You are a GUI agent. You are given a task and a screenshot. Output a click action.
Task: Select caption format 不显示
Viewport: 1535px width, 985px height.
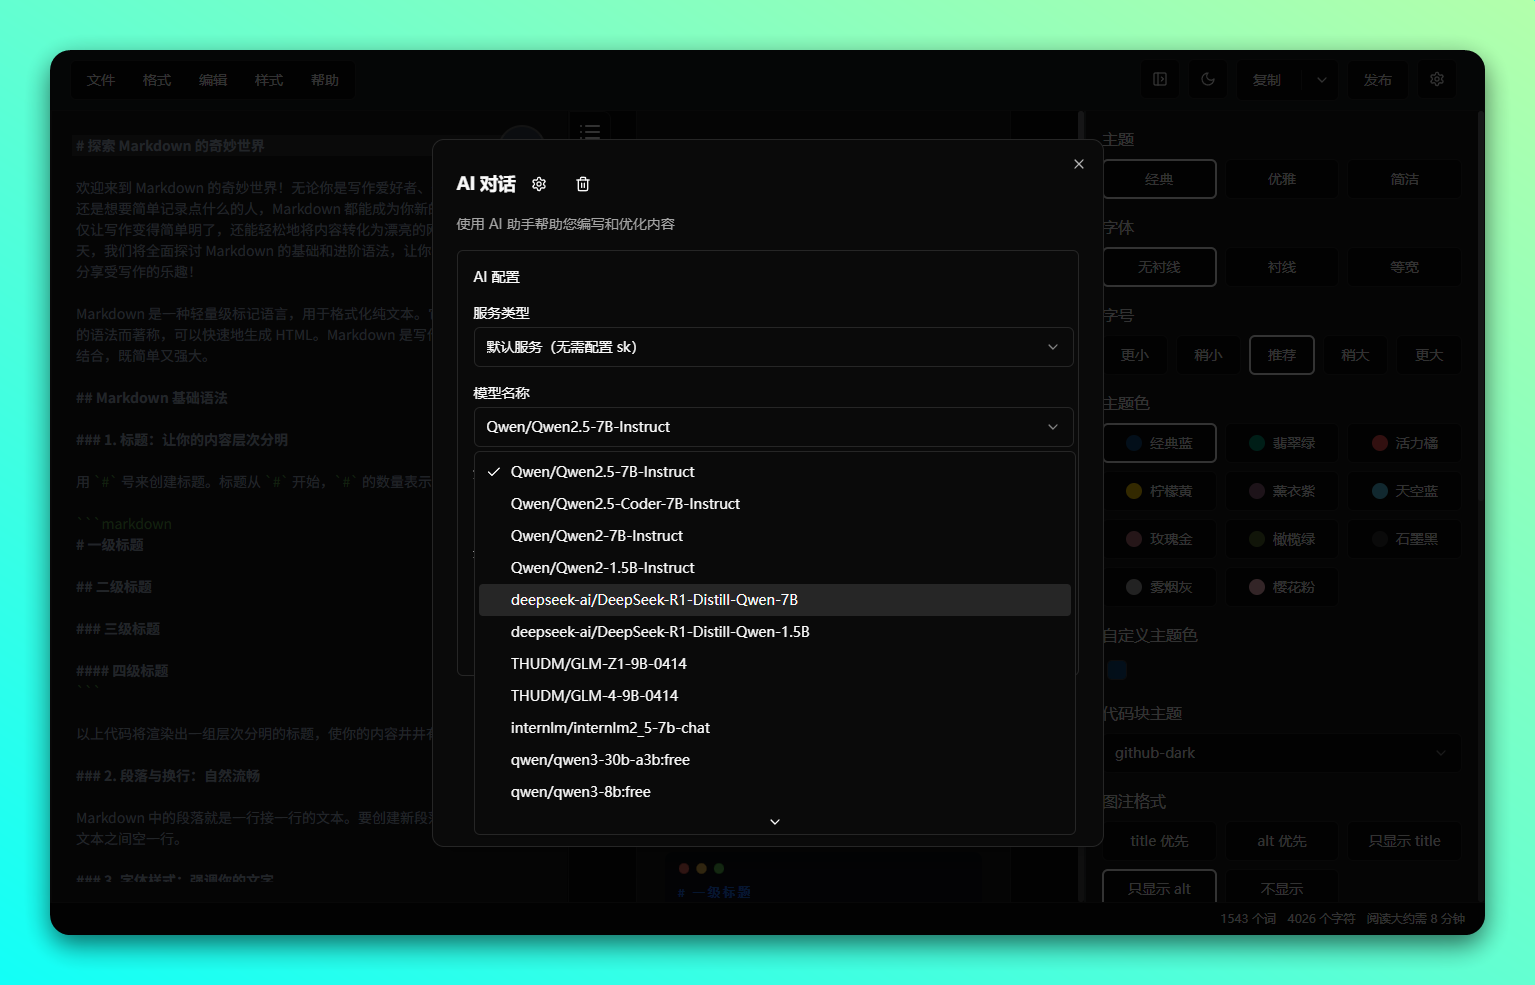(1282, 888)
